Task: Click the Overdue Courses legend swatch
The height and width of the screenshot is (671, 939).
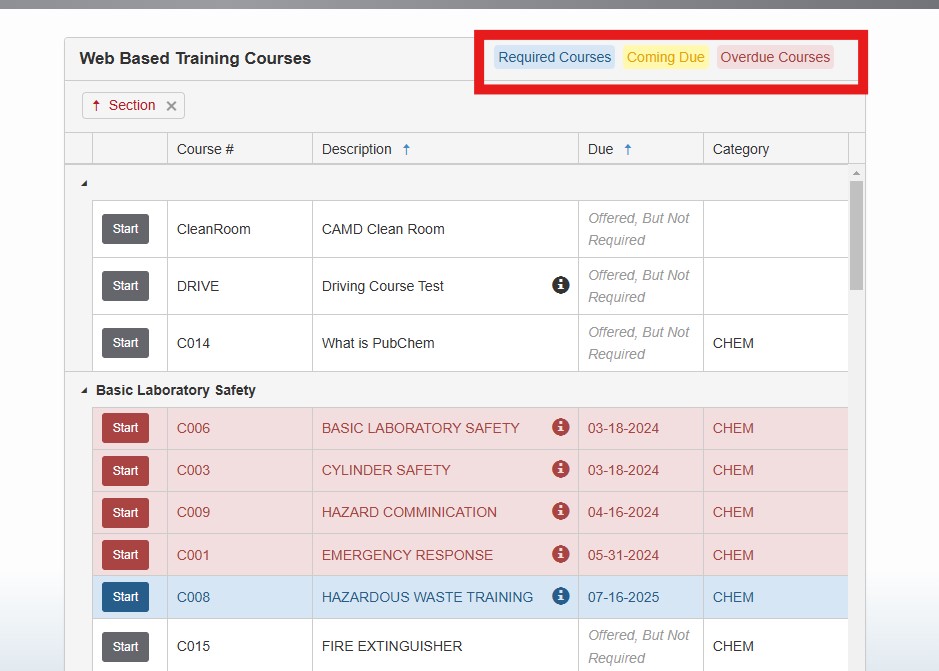Action: pos(775,57)
